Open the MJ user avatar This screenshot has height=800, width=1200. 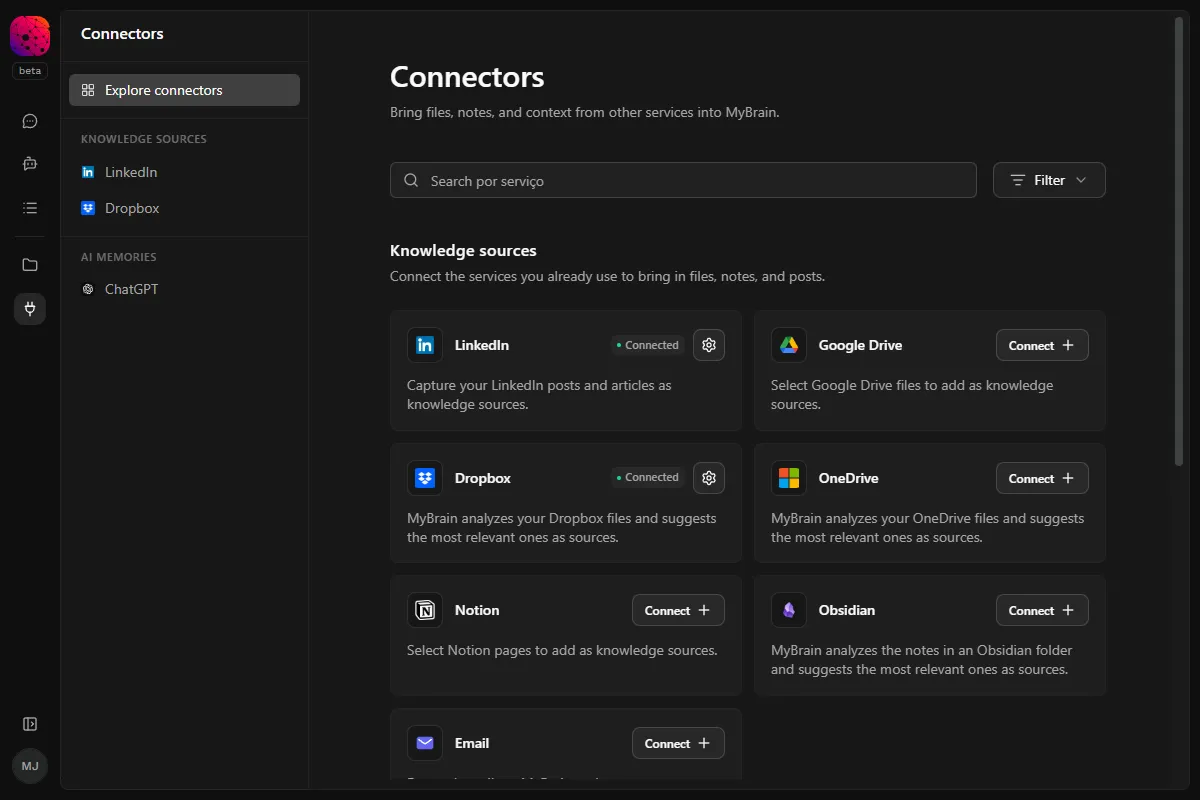[30, 766]
